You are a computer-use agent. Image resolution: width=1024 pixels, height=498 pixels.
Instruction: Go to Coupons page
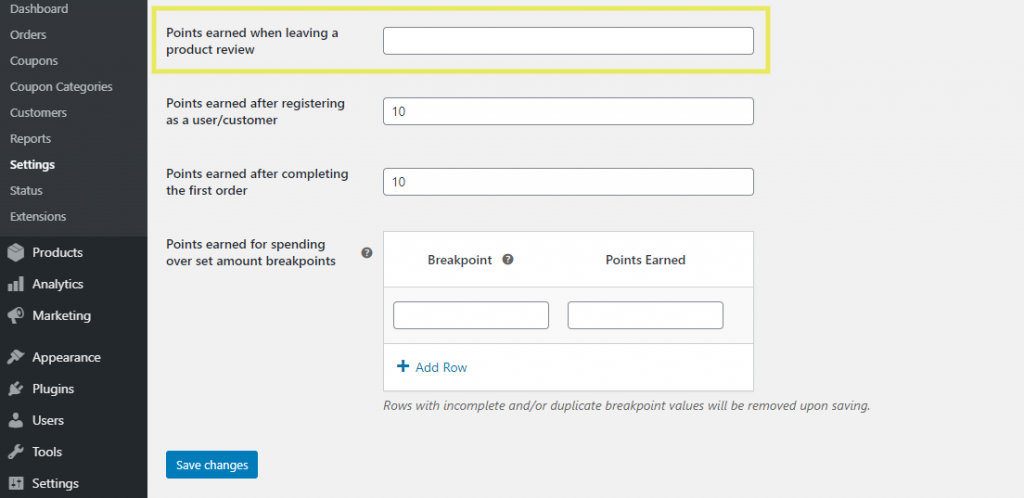[x=34, y=61]
